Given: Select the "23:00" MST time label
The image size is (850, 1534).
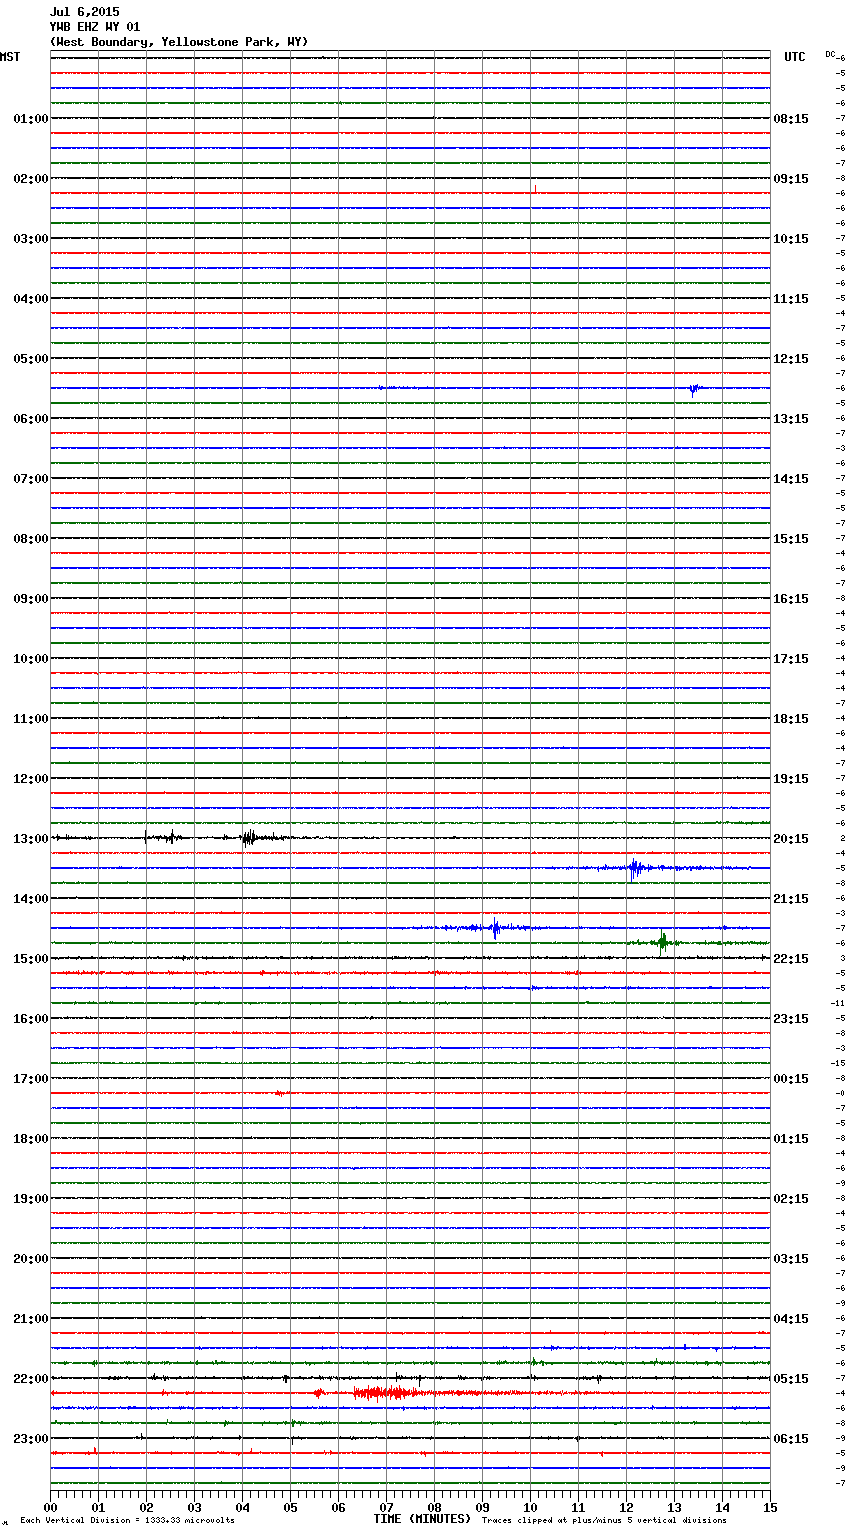Looking at the screenshot, I should tap(31, 1439).
